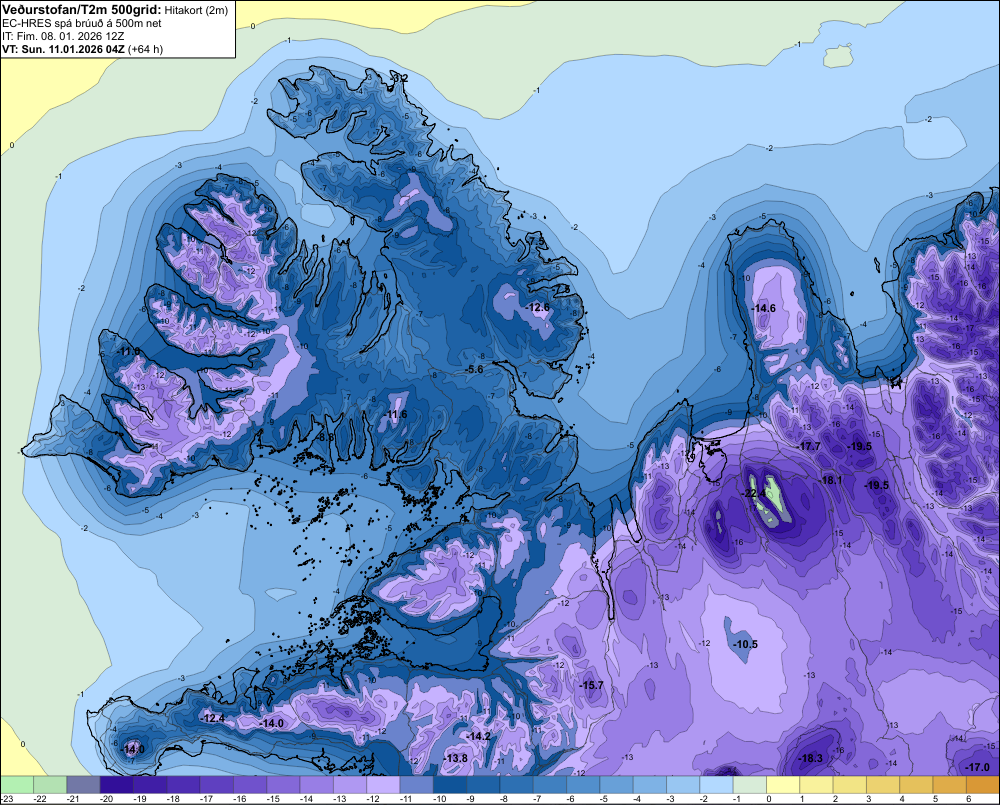Select the -11.6 temperature value
1000x805 pixels.
tap(395, 415)
